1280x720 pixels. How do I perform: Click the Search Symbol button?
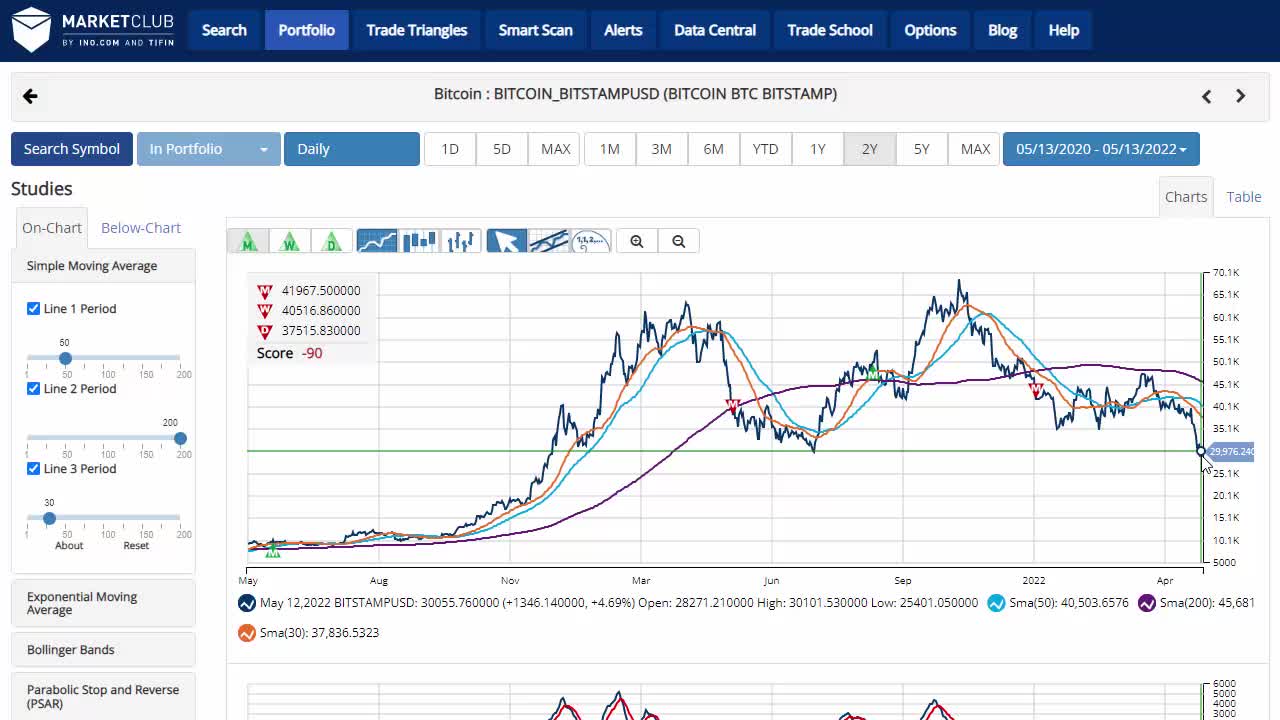72,149
